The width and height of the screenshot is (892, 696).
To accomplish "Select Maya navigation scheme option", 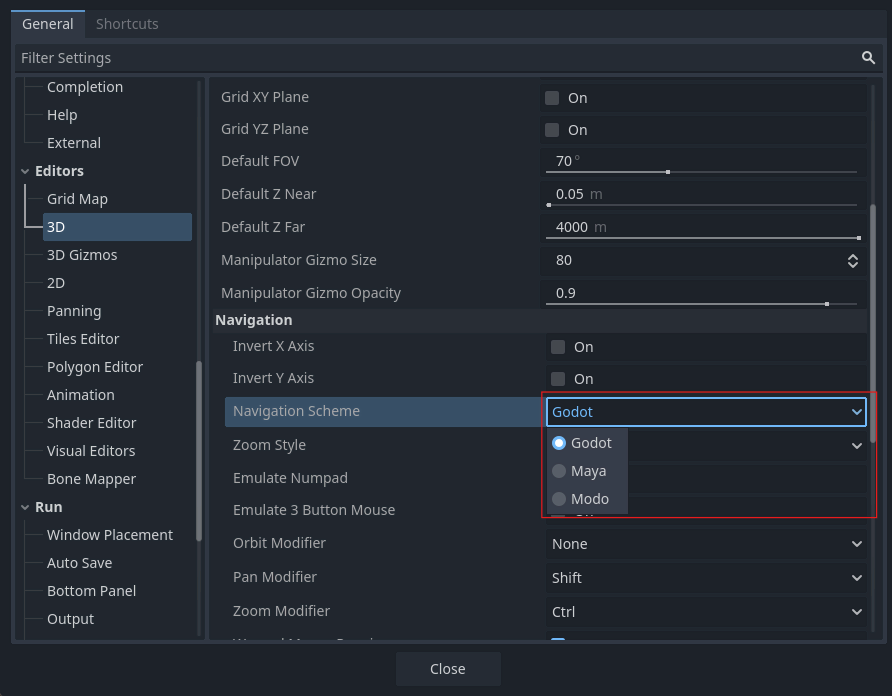I will pyautogui.click(x=587, y=471).
